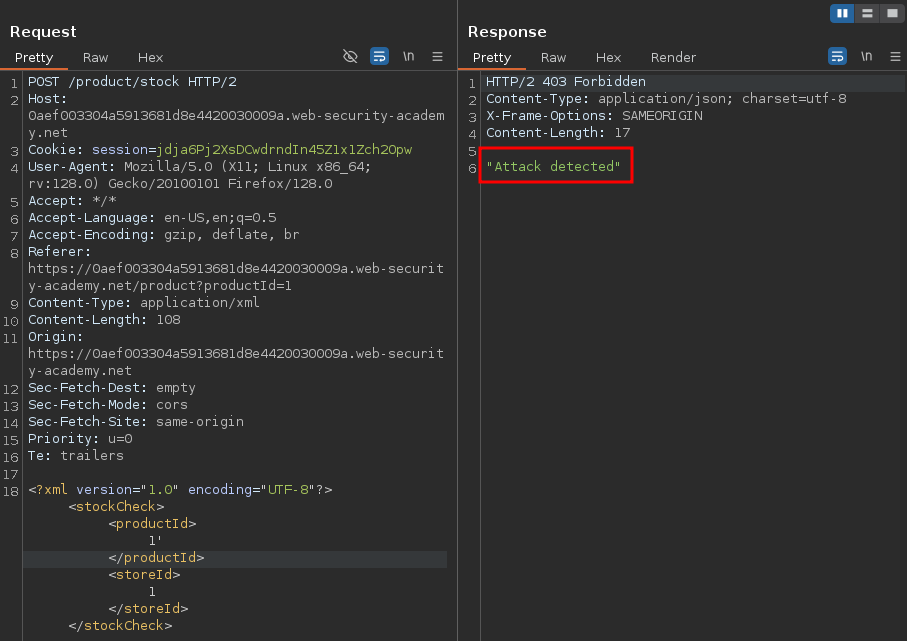907x641 pixels.
Task: Open the Raw tab in Request
Action: coord(96,58)
